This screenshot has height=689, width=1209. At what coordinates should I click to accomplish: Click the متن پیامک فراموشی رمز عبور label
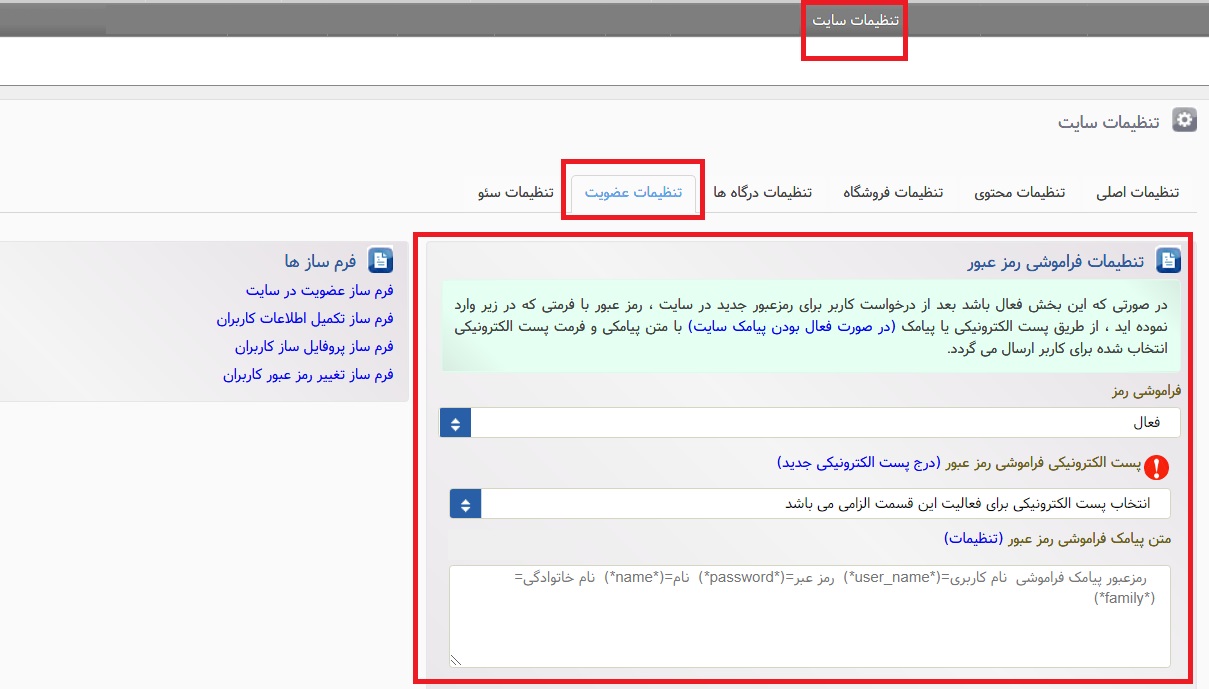coord(1089,538)
